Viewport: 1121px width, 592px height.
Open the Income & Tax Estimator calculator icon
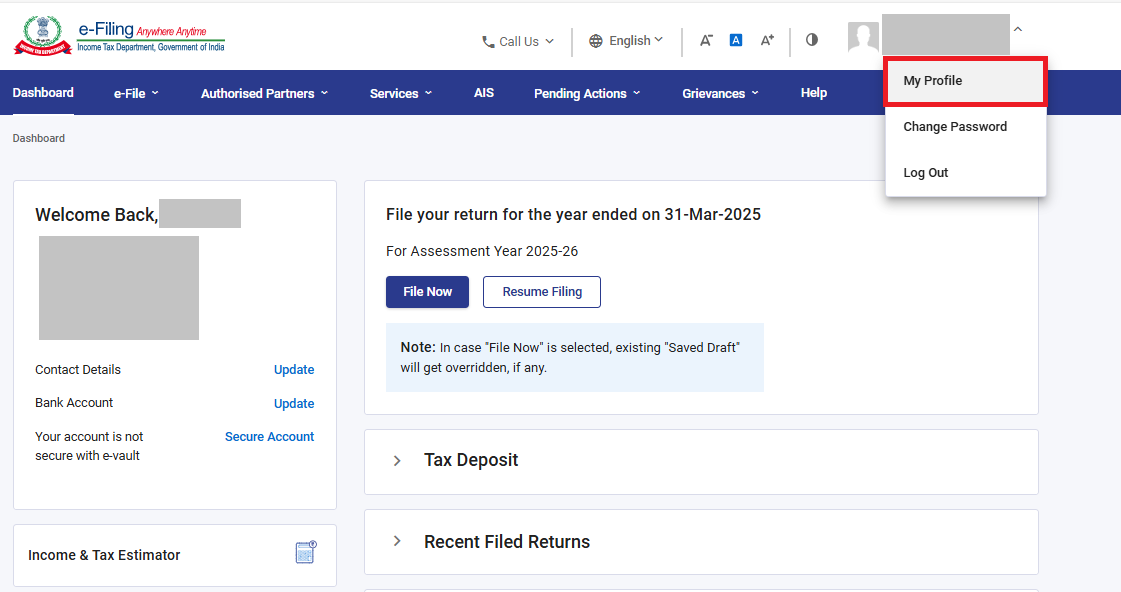point(306,552)
